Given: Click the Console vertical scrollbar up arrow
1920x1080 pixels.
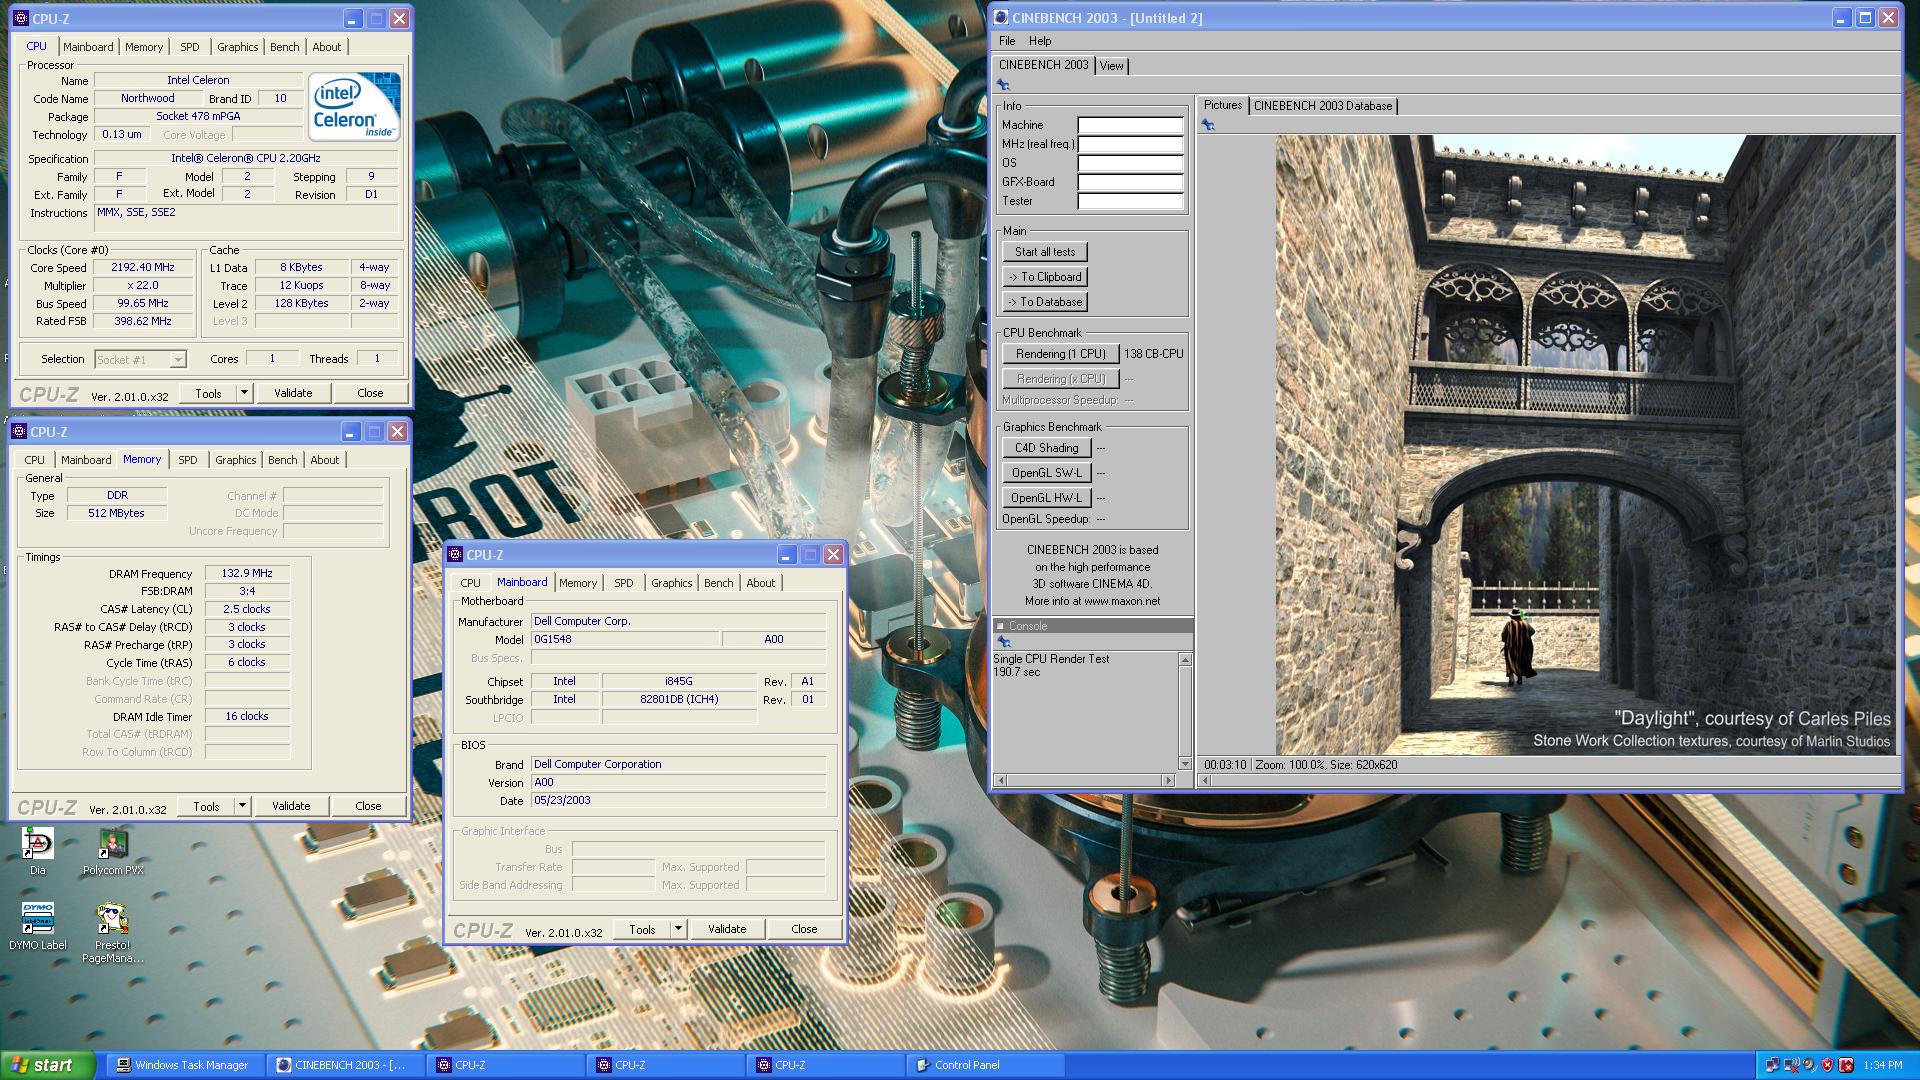Looking at the screenshot, I should point(1185,660).
